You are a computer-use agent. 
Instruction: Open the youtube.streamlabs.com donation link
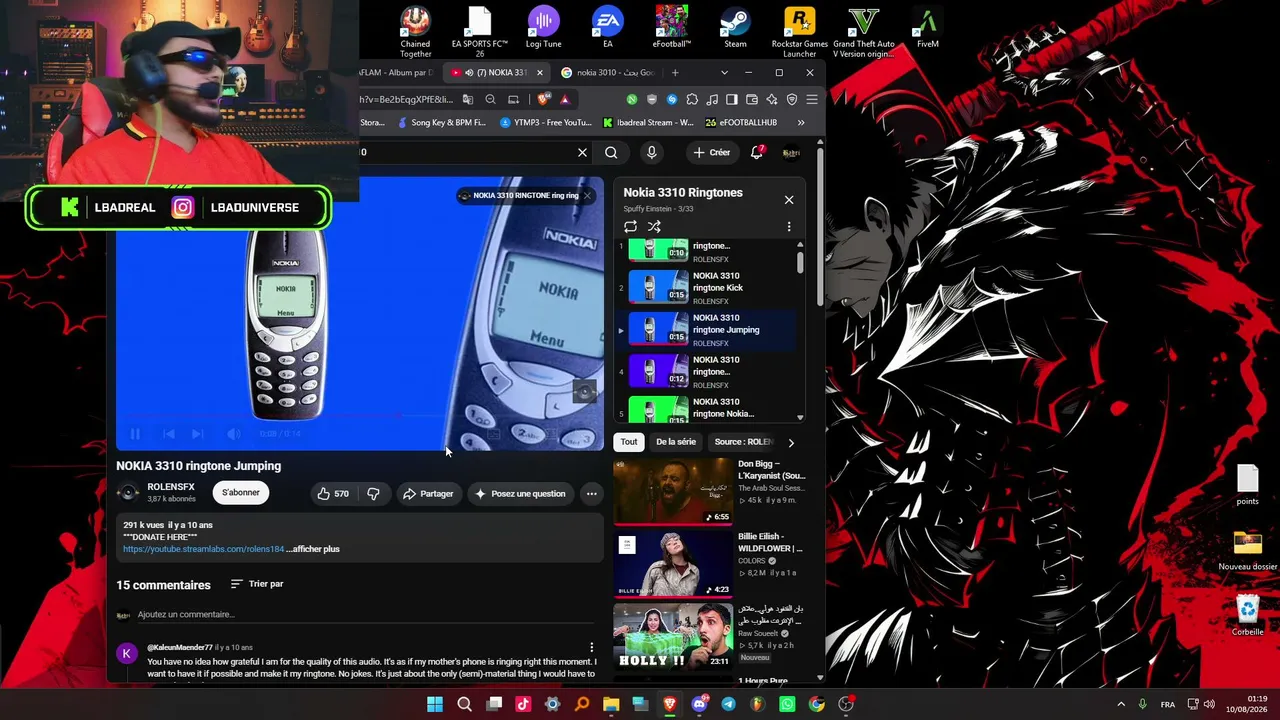click(204, 549)
